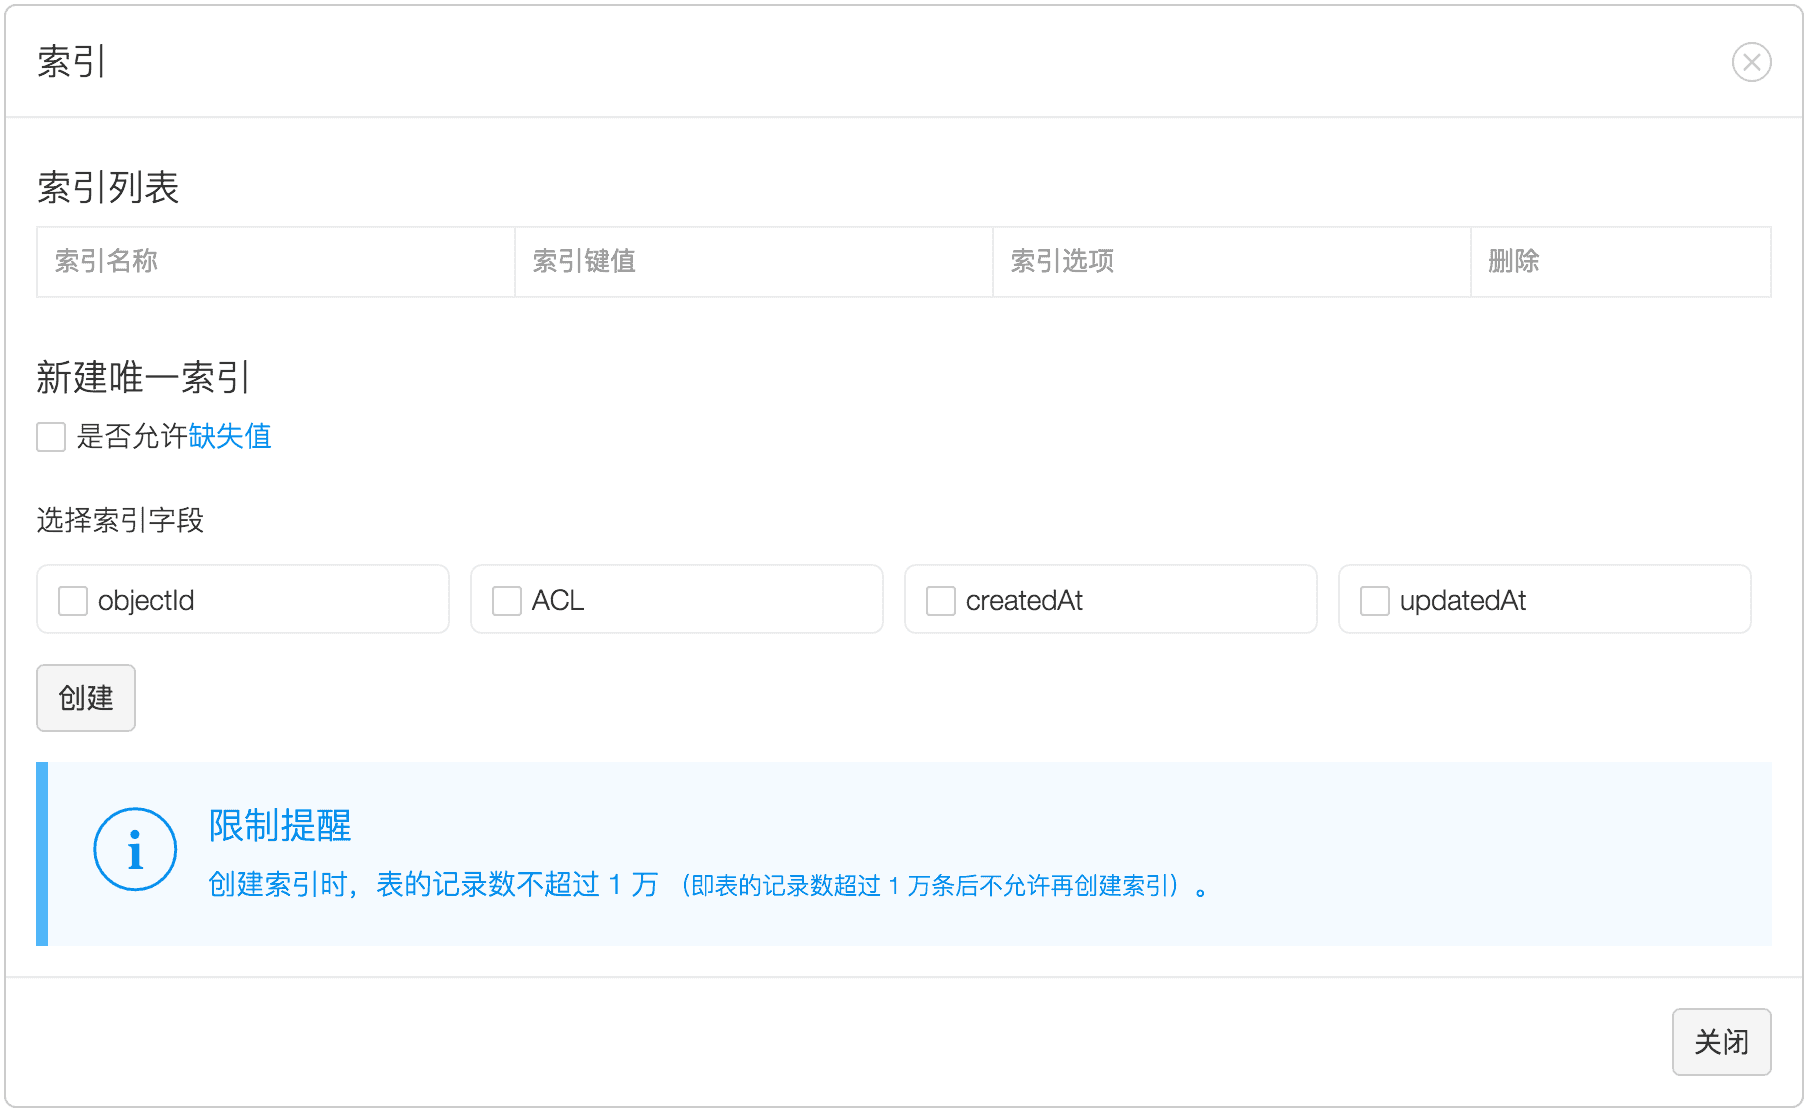
Task: Click the info icon in the 限制提醒 notice
Action: click(135, 850)
